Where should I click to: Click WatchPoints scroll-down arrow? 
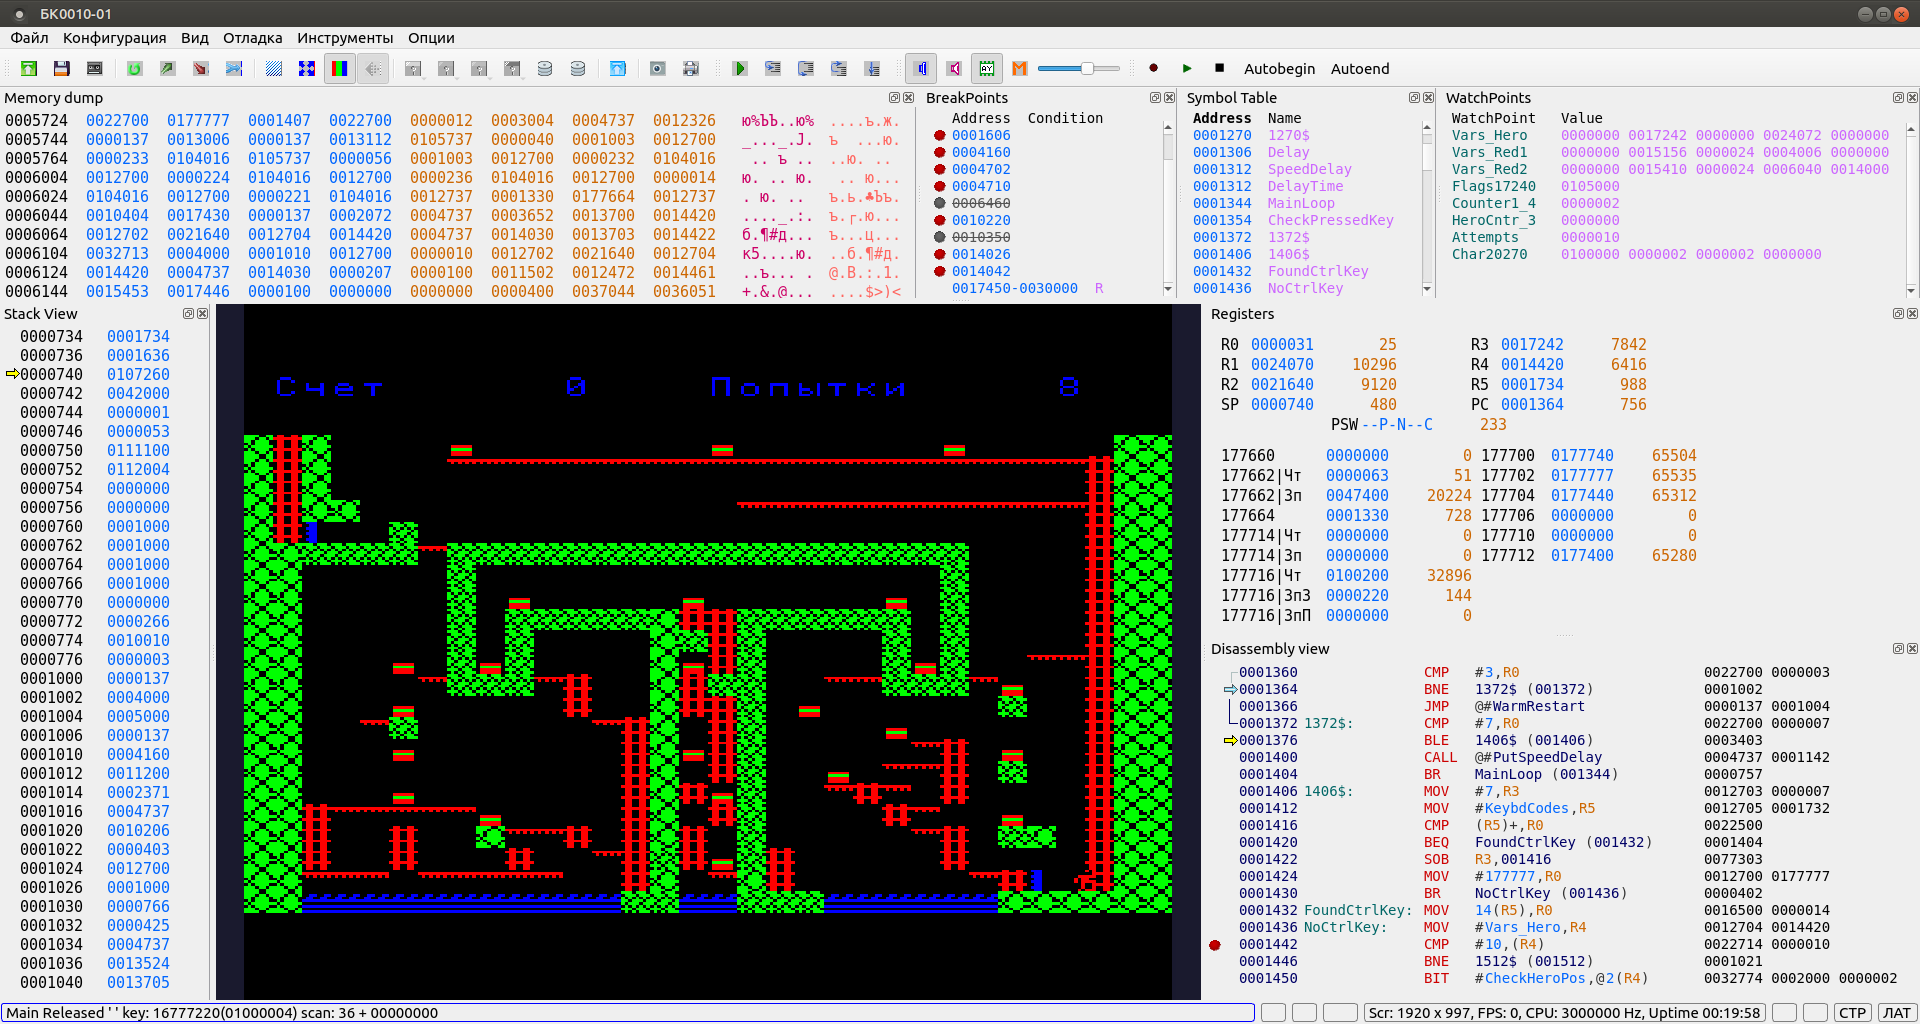[x=1912, y=290]
